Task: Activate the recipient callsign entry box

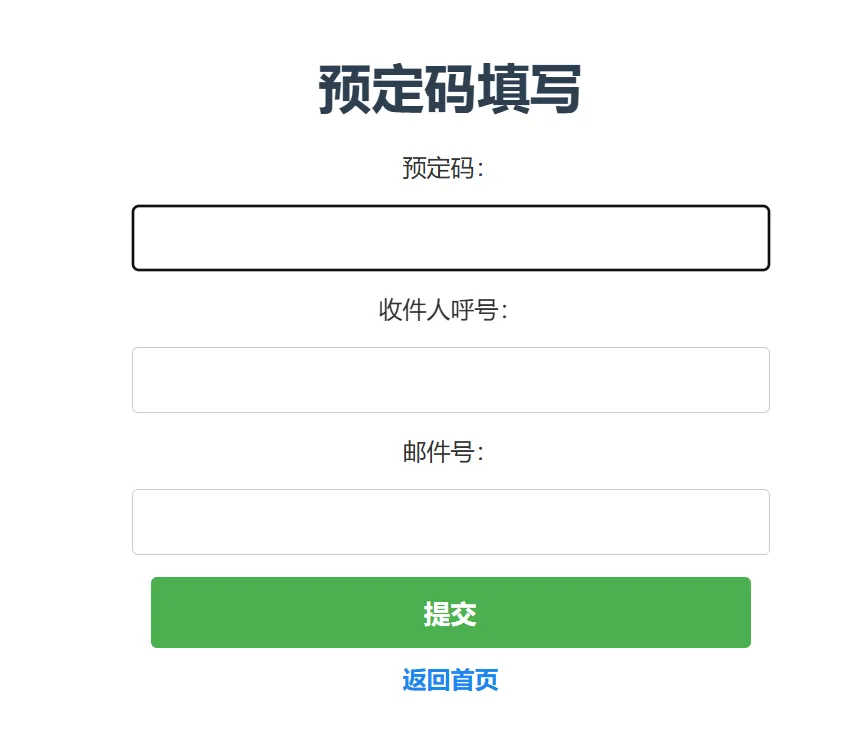Action: 450,380
